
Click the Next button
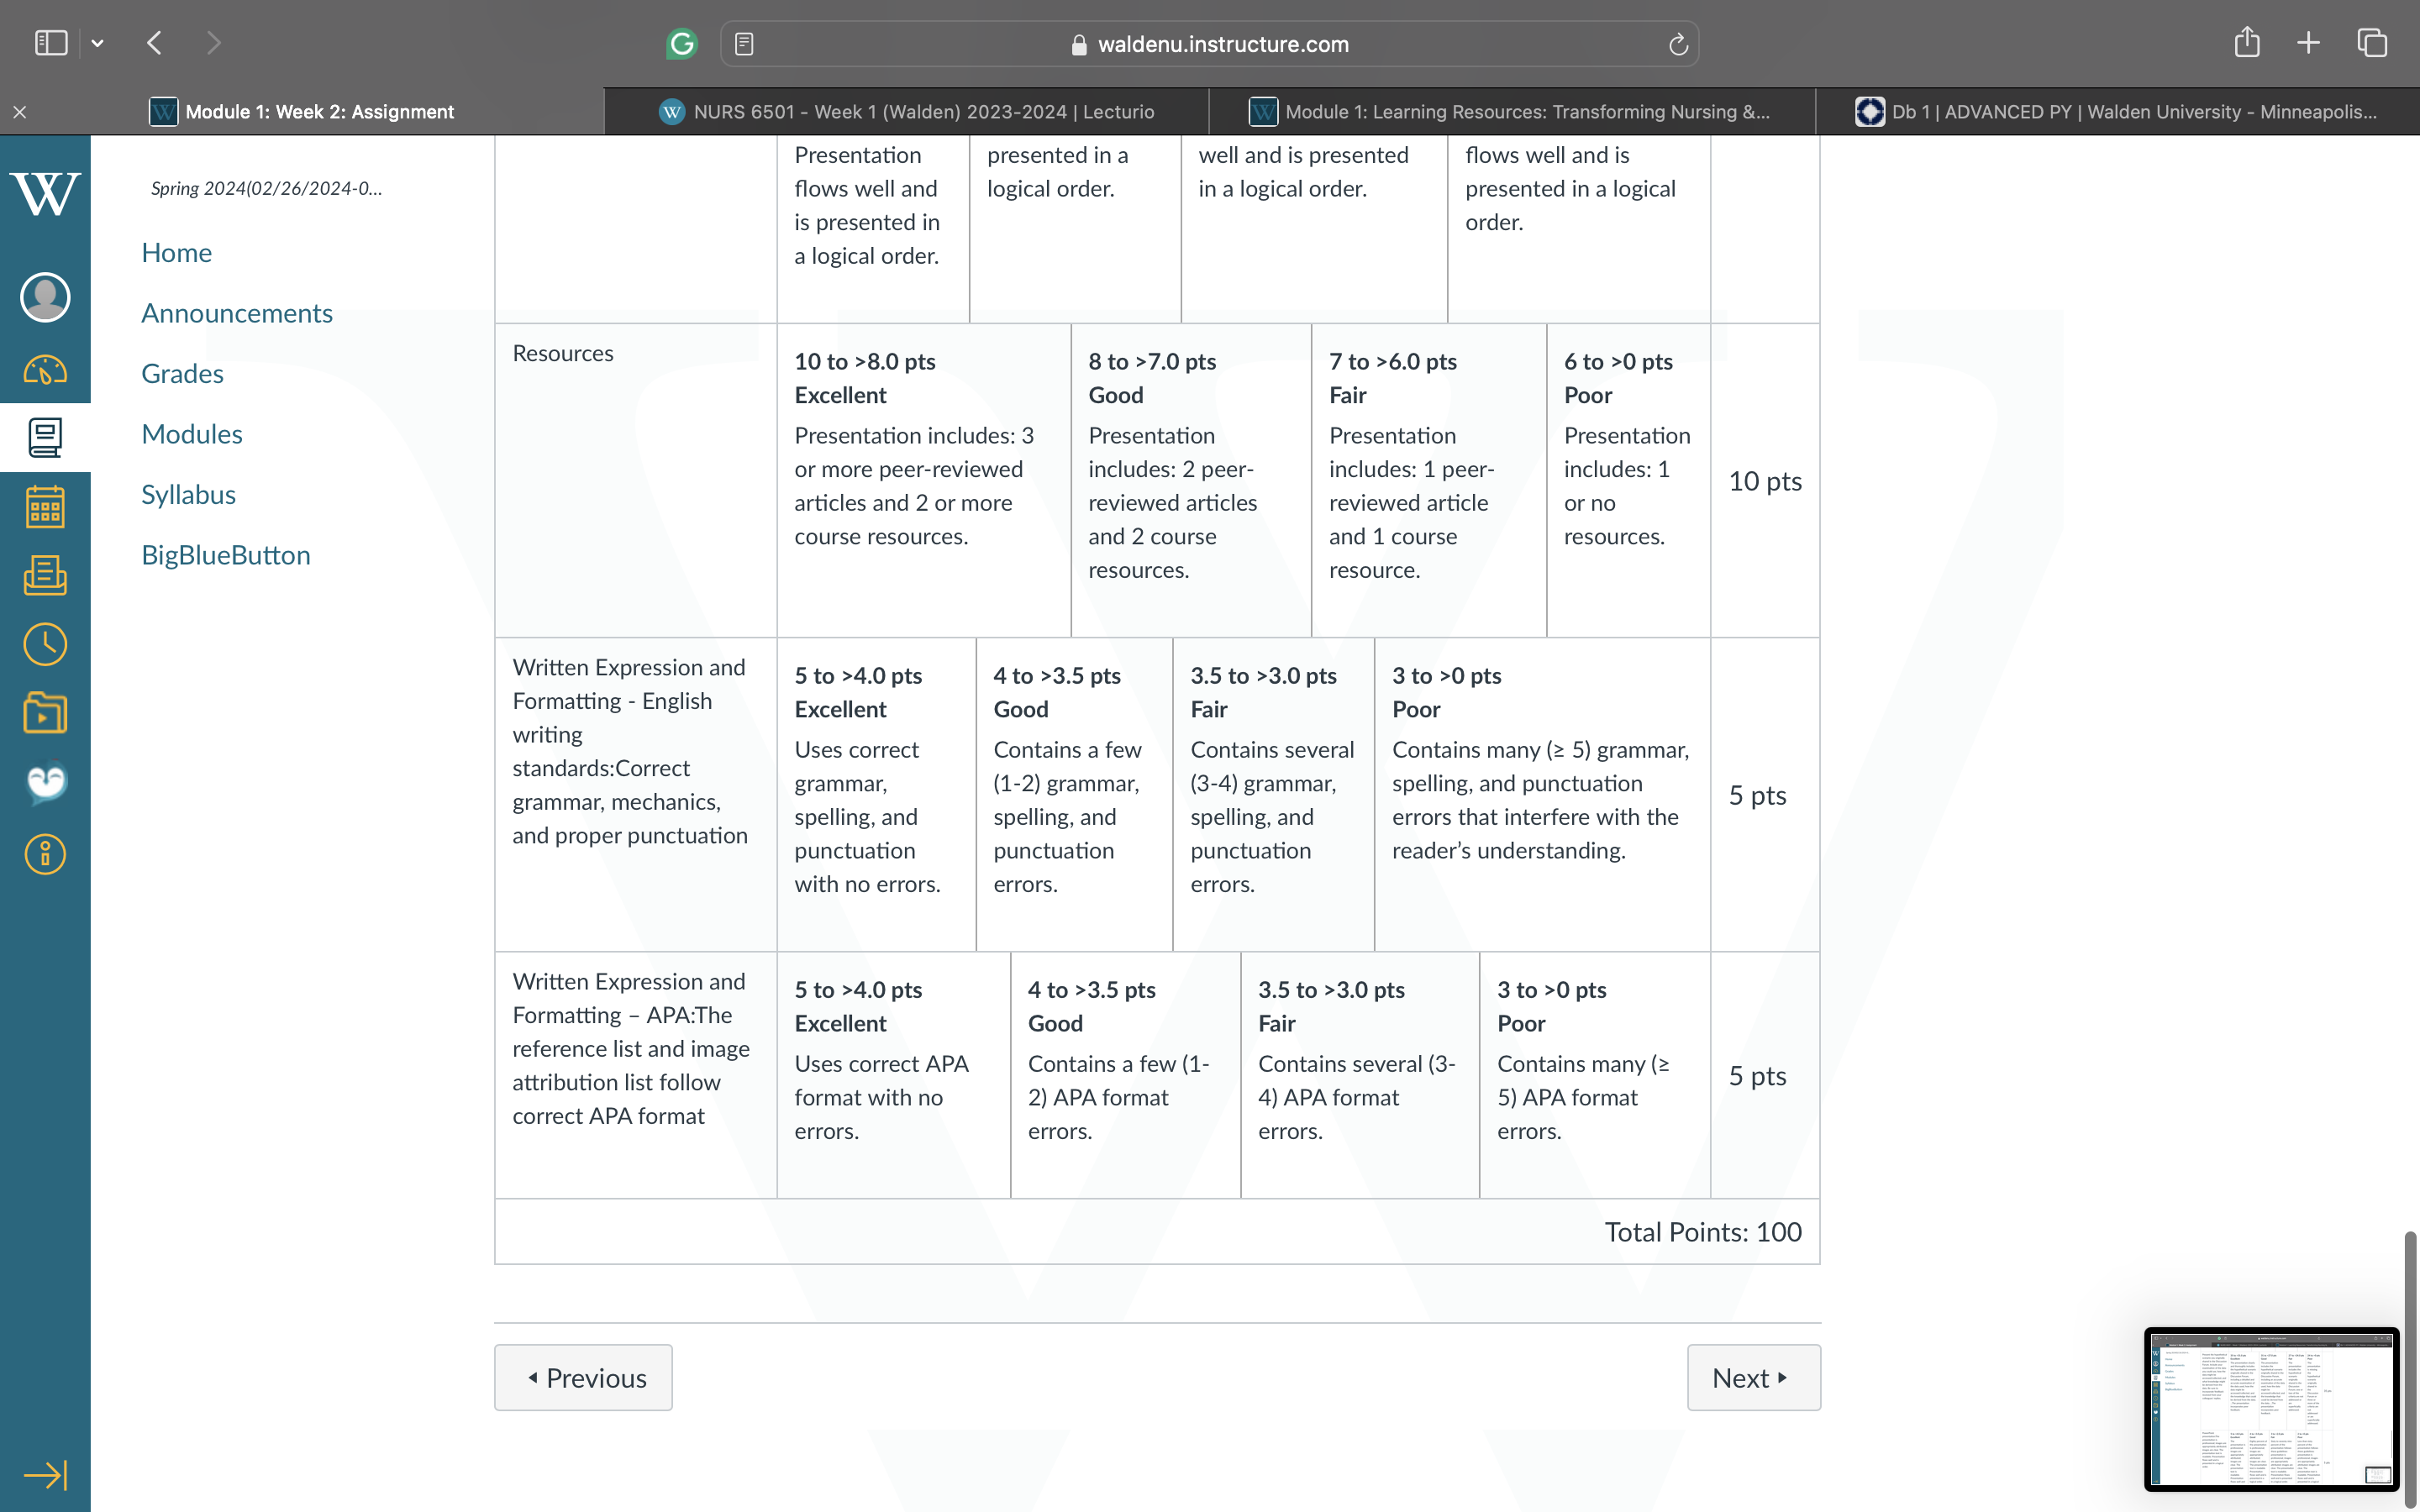click(1753, 1377)
